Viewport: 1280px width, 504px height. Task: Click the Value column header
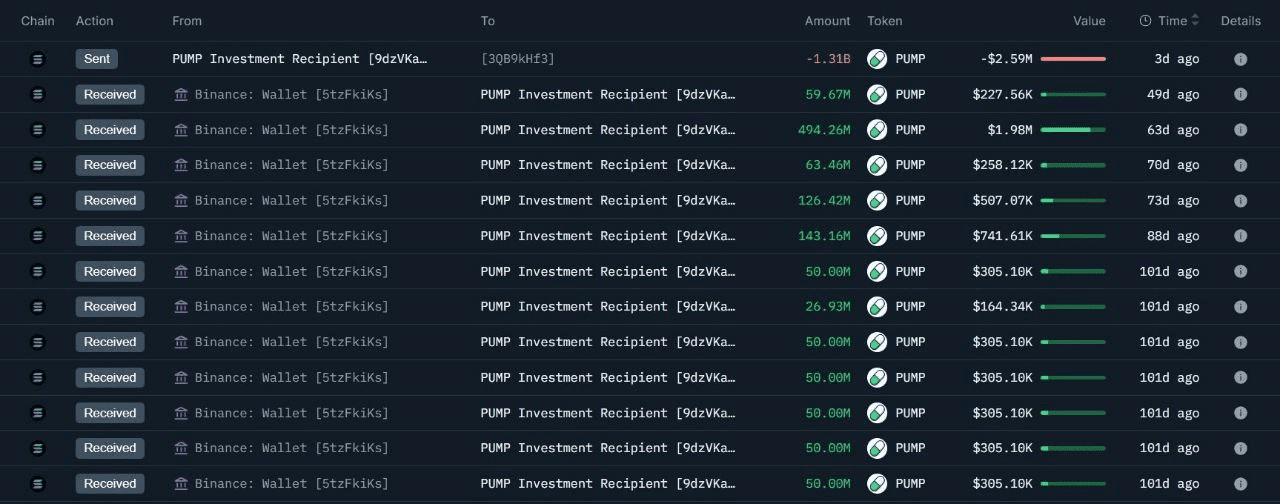pos(1089,21)
